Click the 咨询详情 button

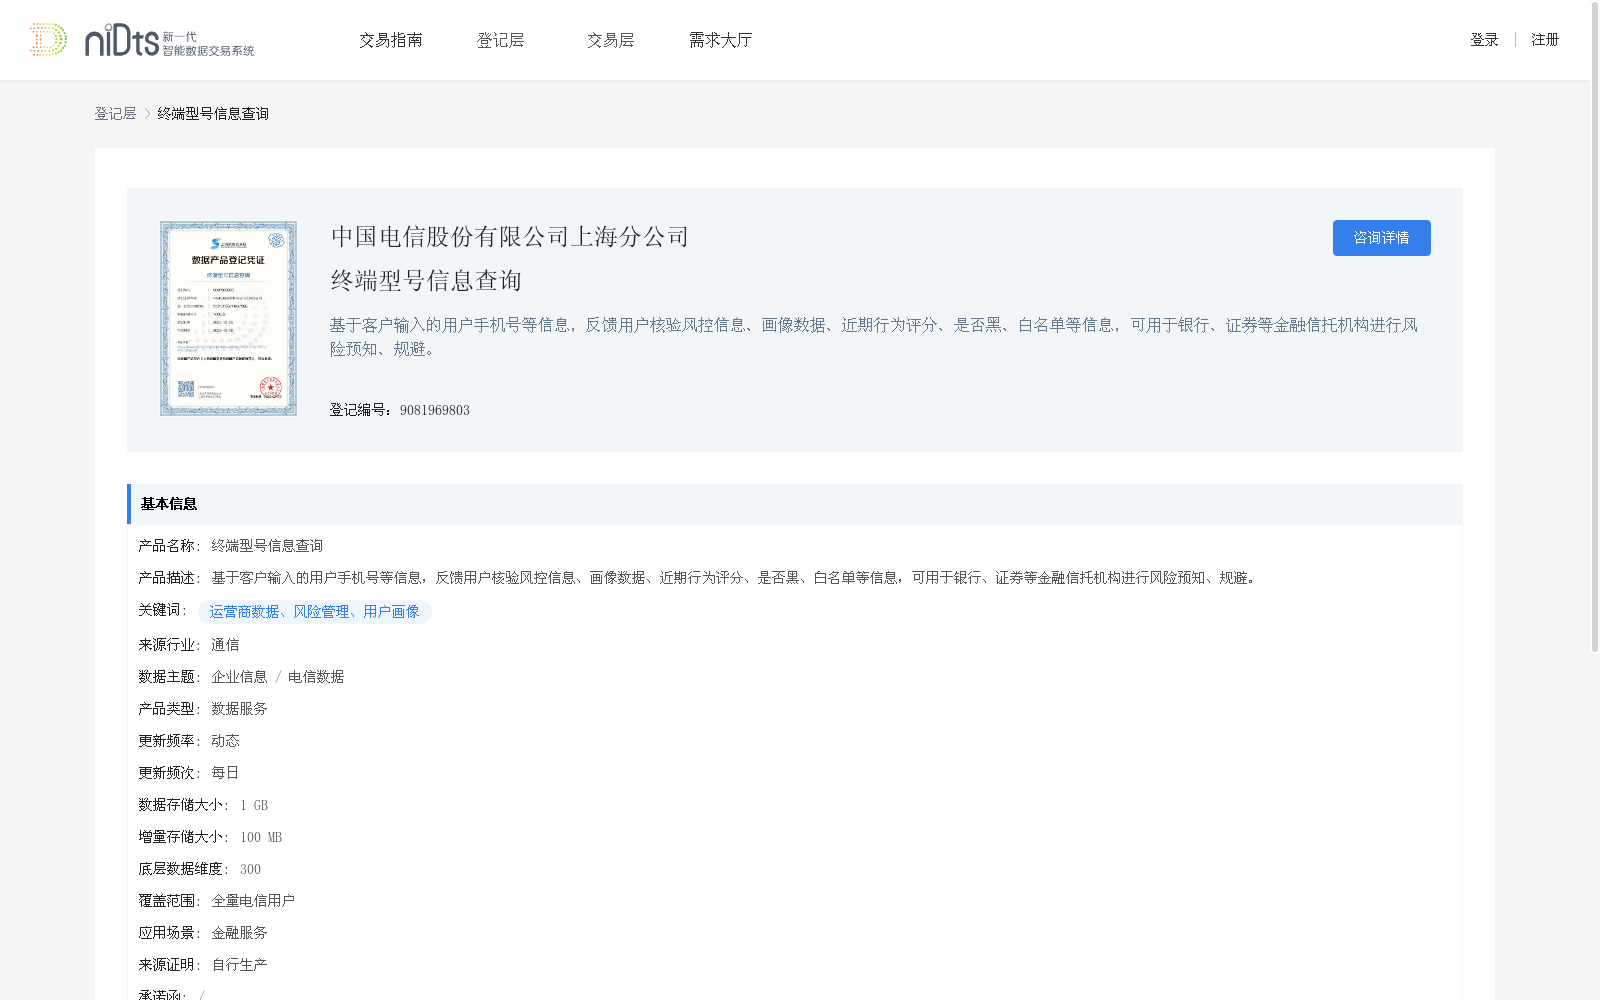pyautogui.click(x=1381, y=238)
